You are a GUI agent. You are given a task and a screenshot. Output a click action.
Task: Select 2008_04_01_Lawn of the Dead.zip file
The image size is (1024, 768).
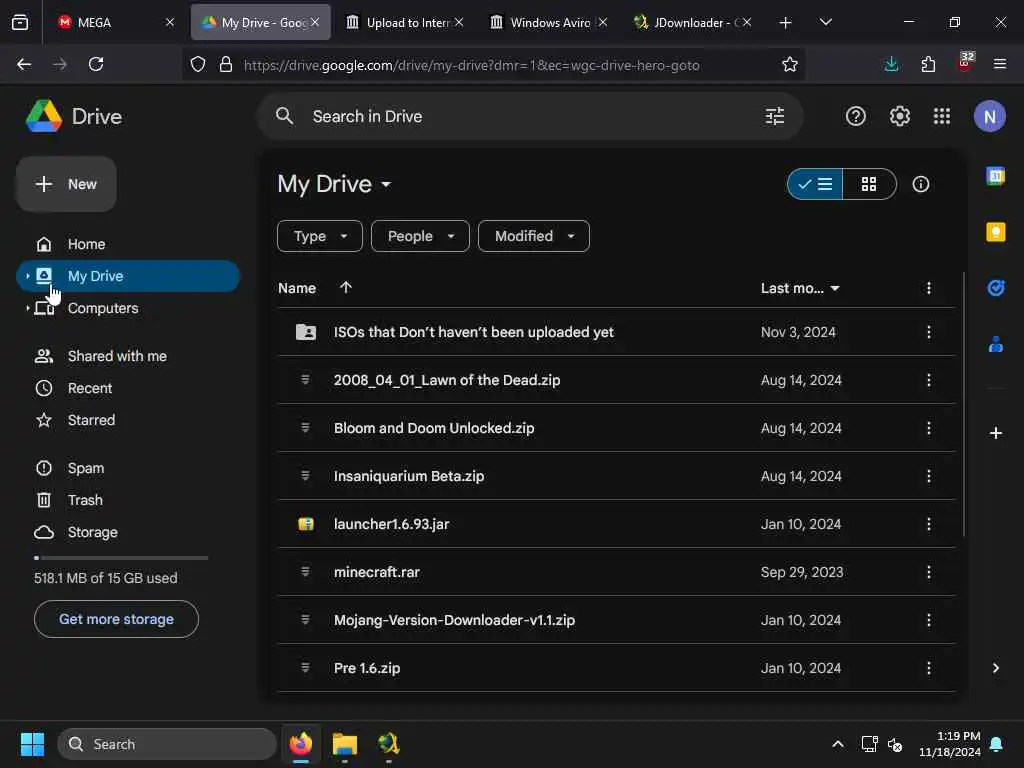tap(616, 380)
